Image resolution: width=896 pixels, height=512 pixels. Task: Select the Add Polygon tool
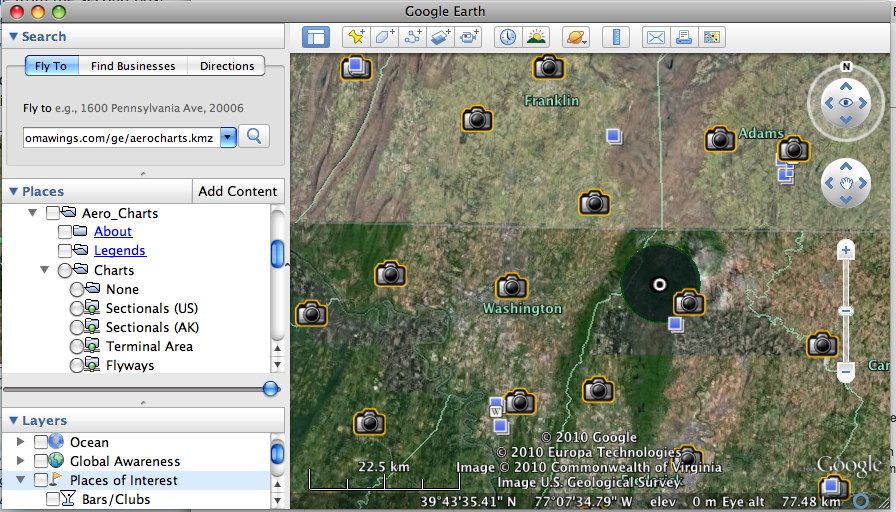point(384,37)
